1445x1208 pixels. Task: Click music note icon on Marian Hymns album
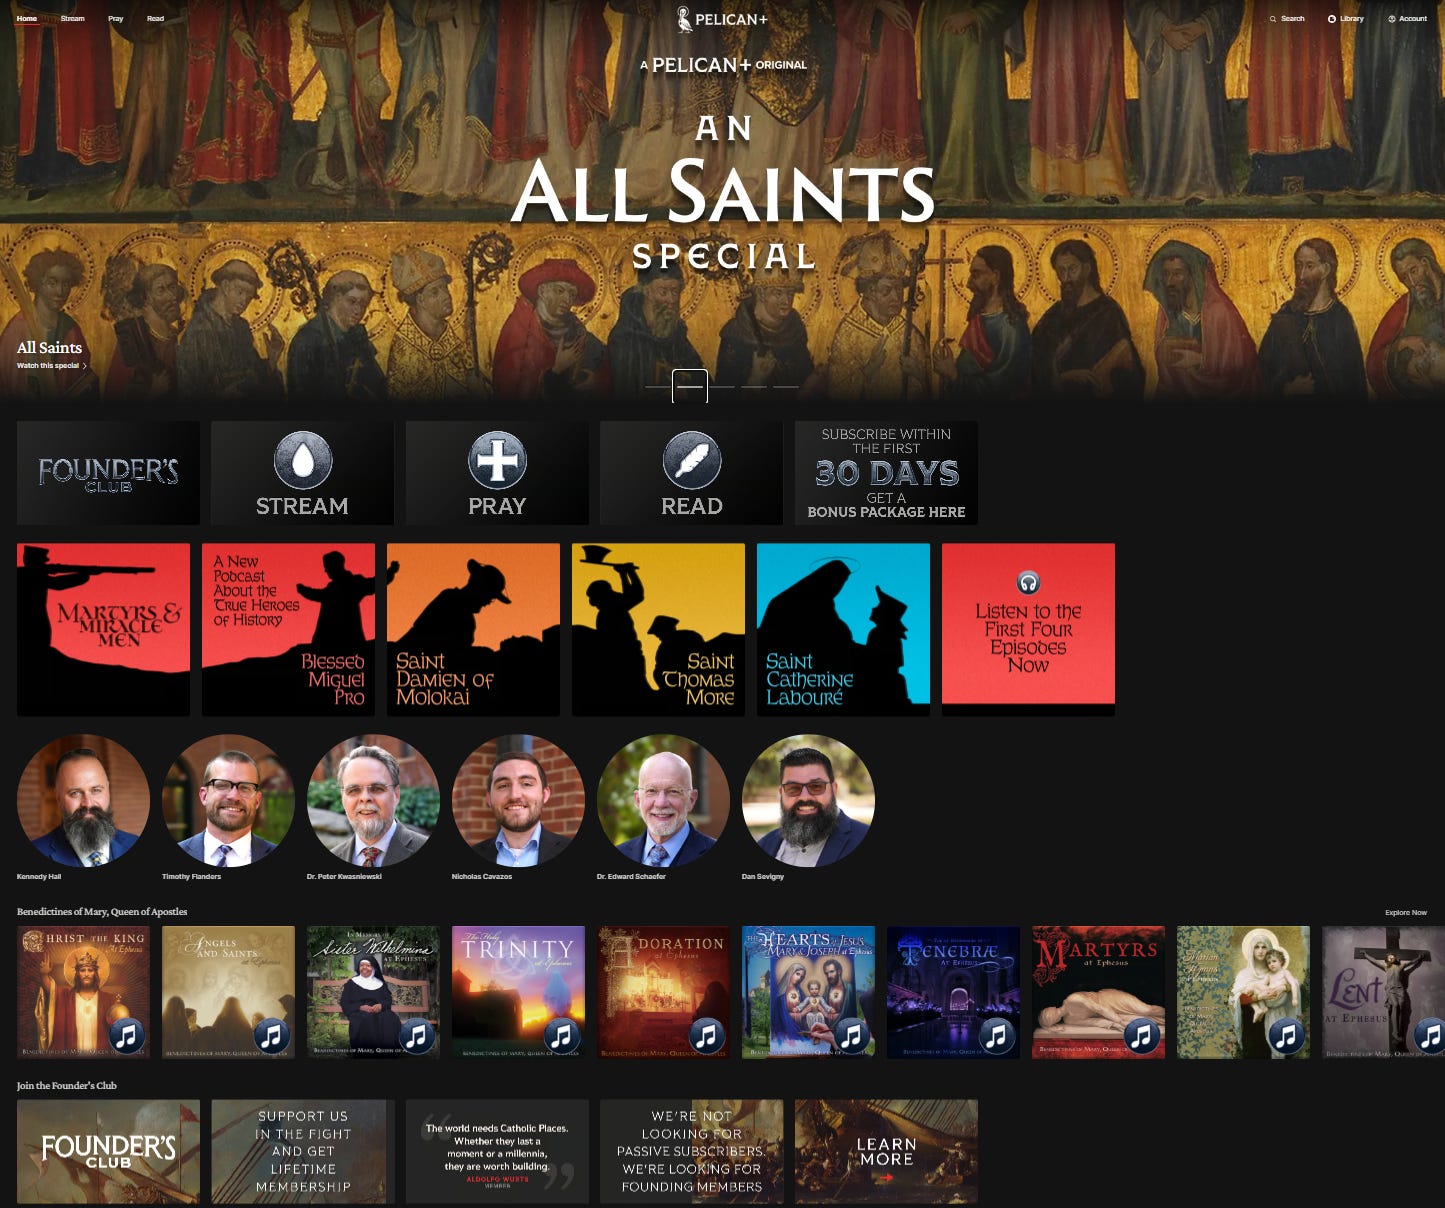point(1286,1035)
